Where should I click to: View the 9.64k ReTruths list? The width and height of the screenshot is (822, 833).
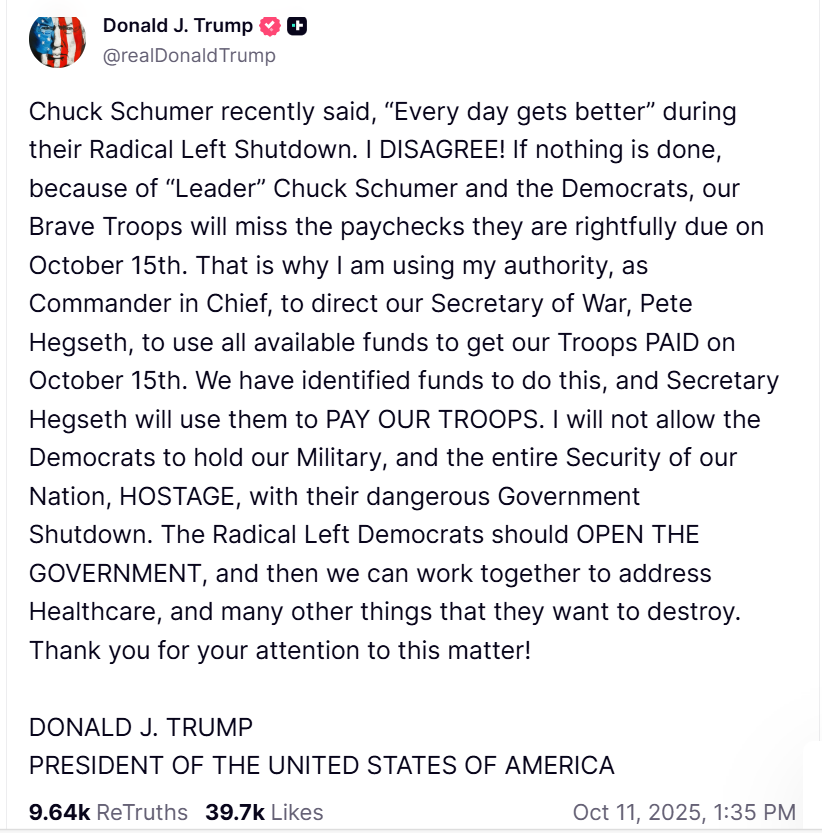click(x=108, y=812)
